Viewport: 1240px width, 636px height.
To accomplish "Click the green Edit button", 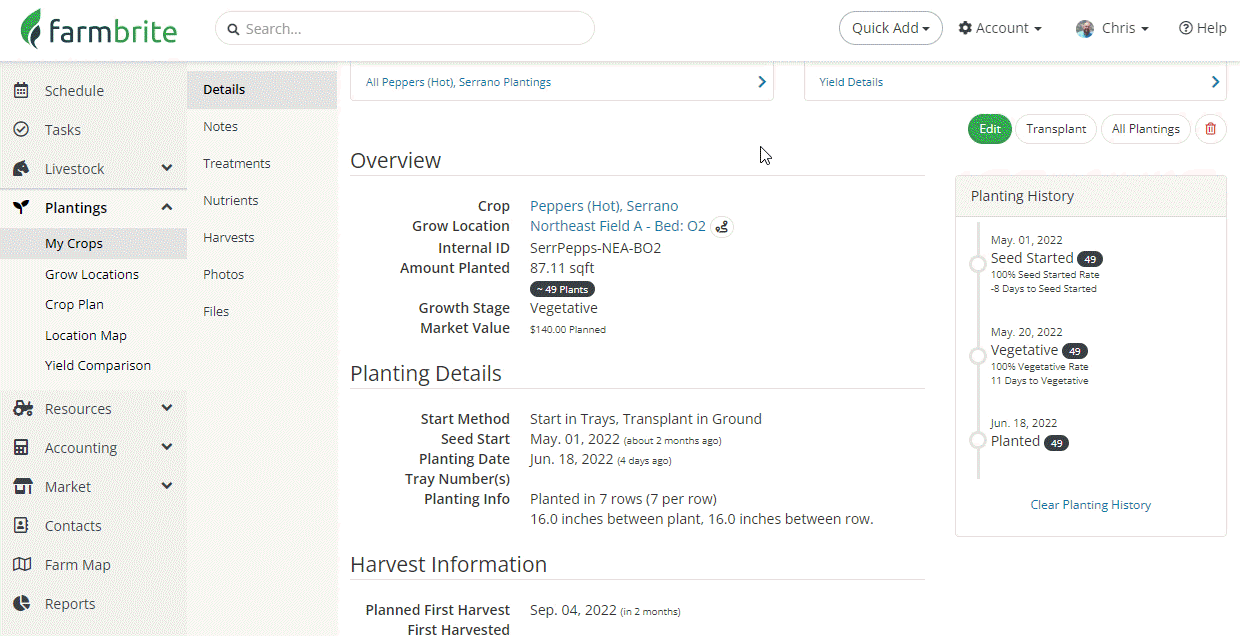I will [x=990, y=129].
